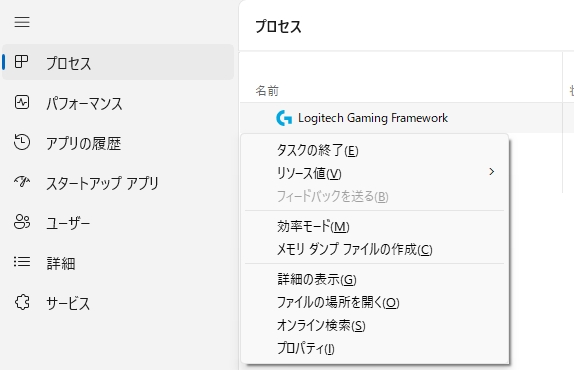The width and height of the screenshot is (574, 370).
Task: Click the 詳細 list icon
Action: tap(22, 262)
